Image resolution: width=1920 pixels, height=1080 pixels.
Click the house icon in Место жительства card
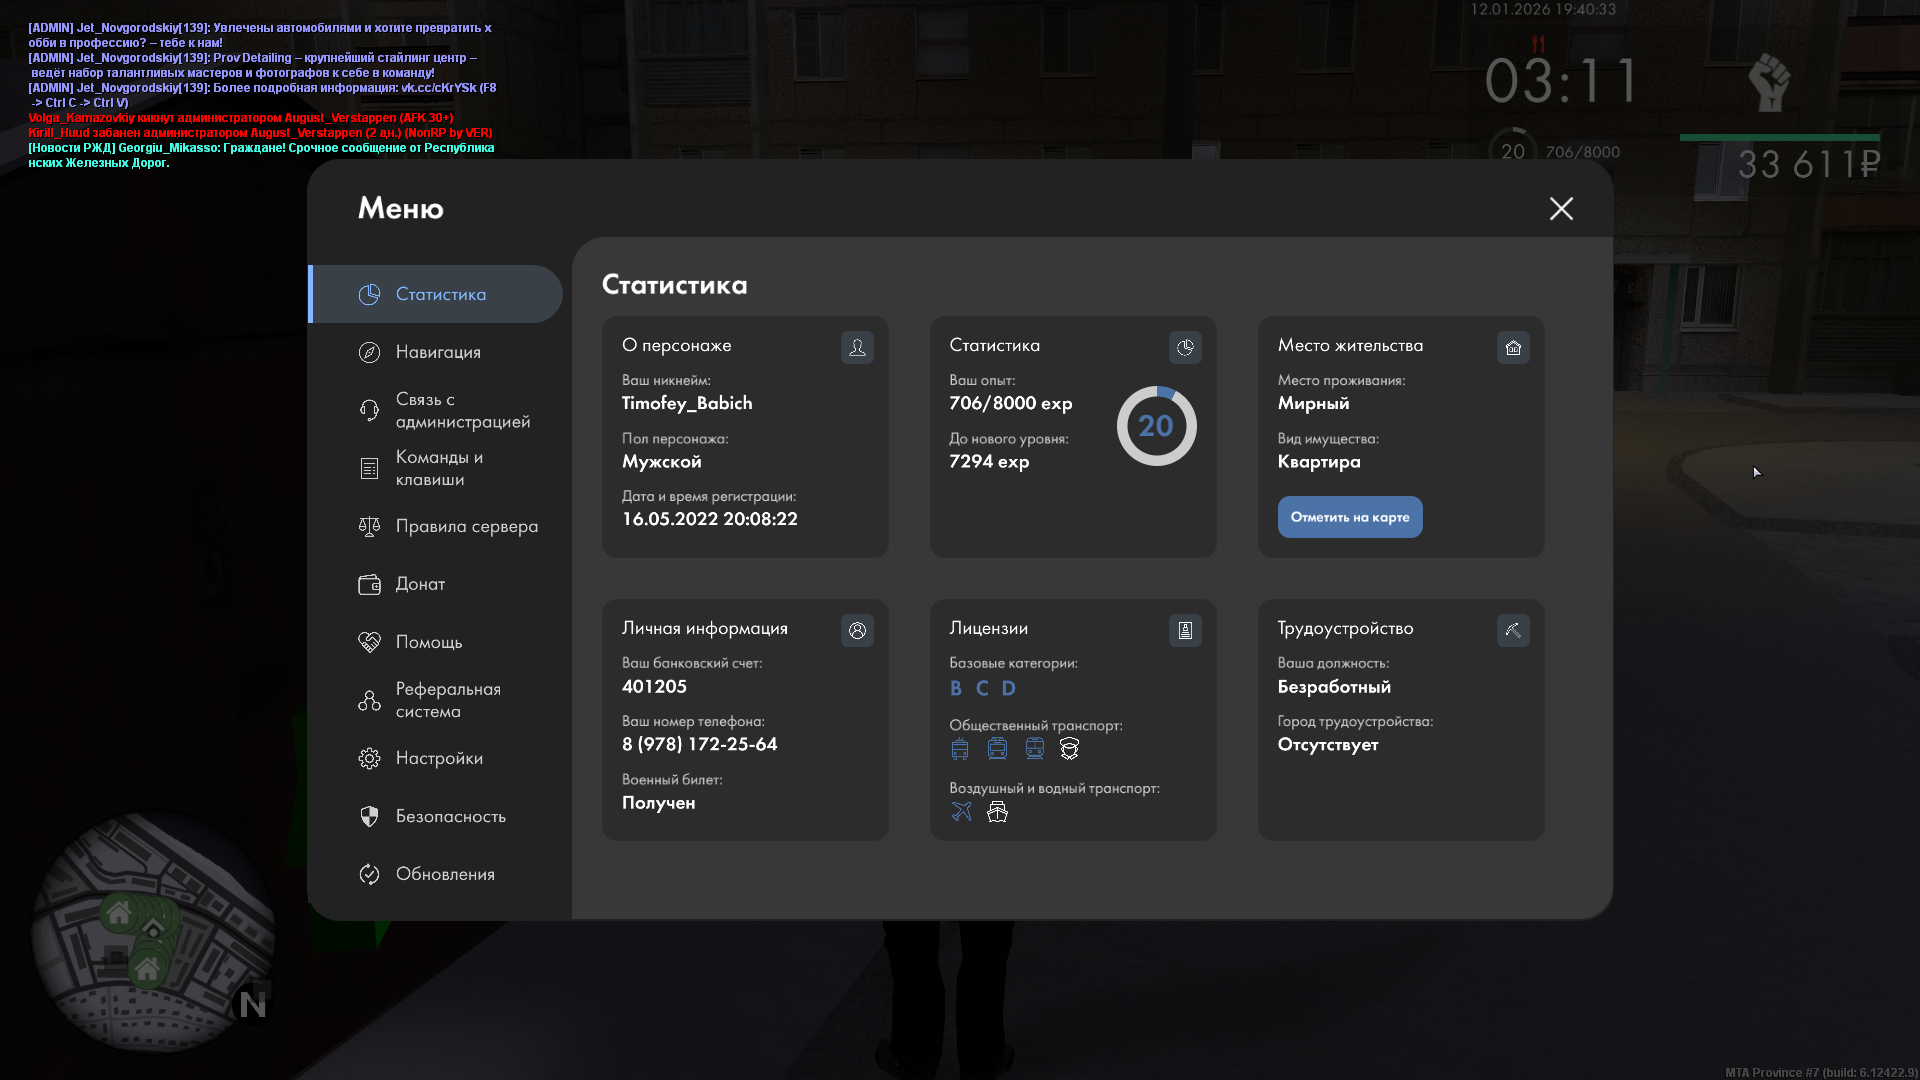(1513, 347)
